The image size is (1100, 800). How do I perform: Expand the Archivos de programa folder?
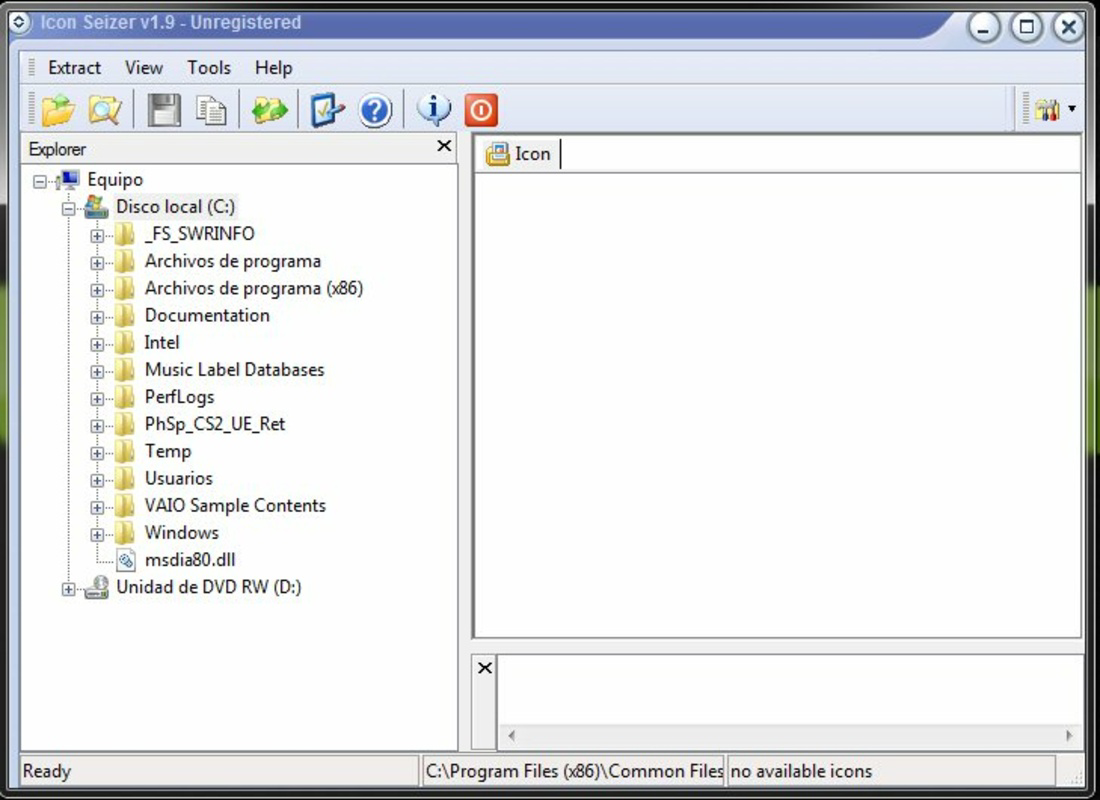pos(97,263)
